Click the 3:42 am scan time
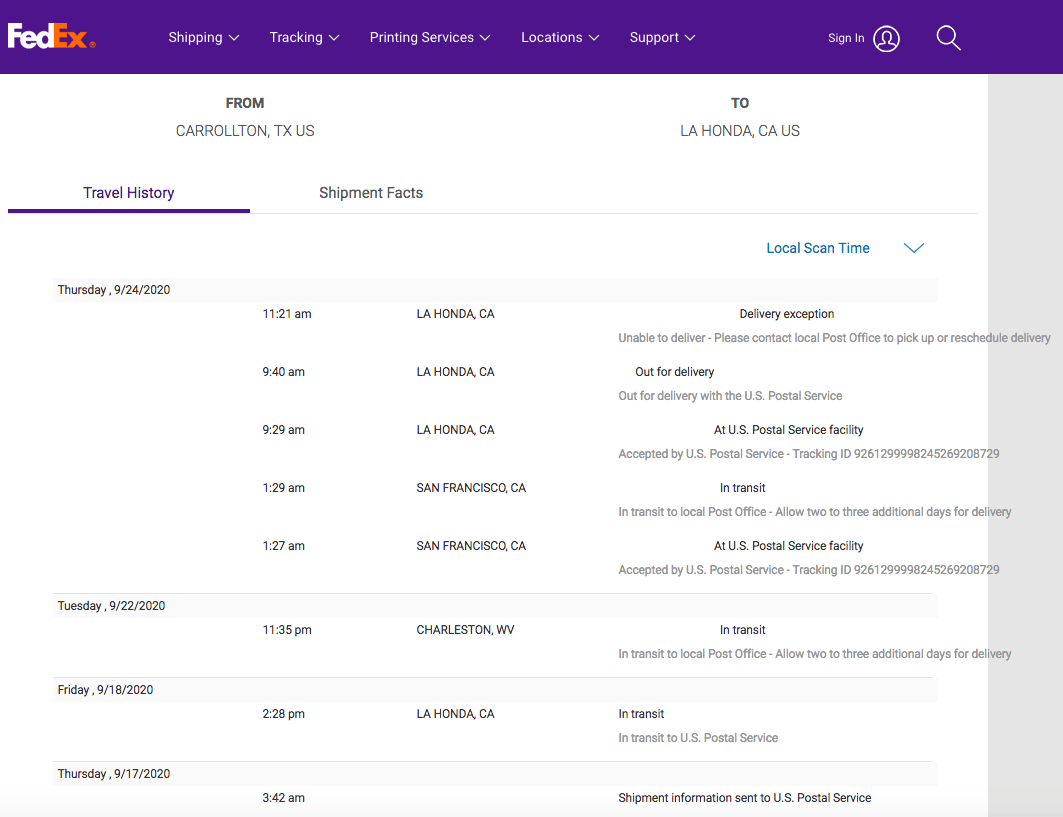 [x=283, y=798]
